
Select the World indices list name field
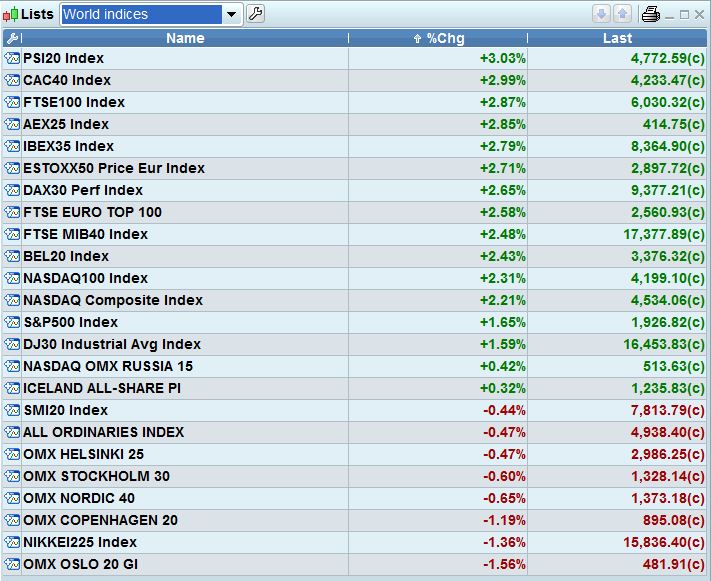[141, 15]
